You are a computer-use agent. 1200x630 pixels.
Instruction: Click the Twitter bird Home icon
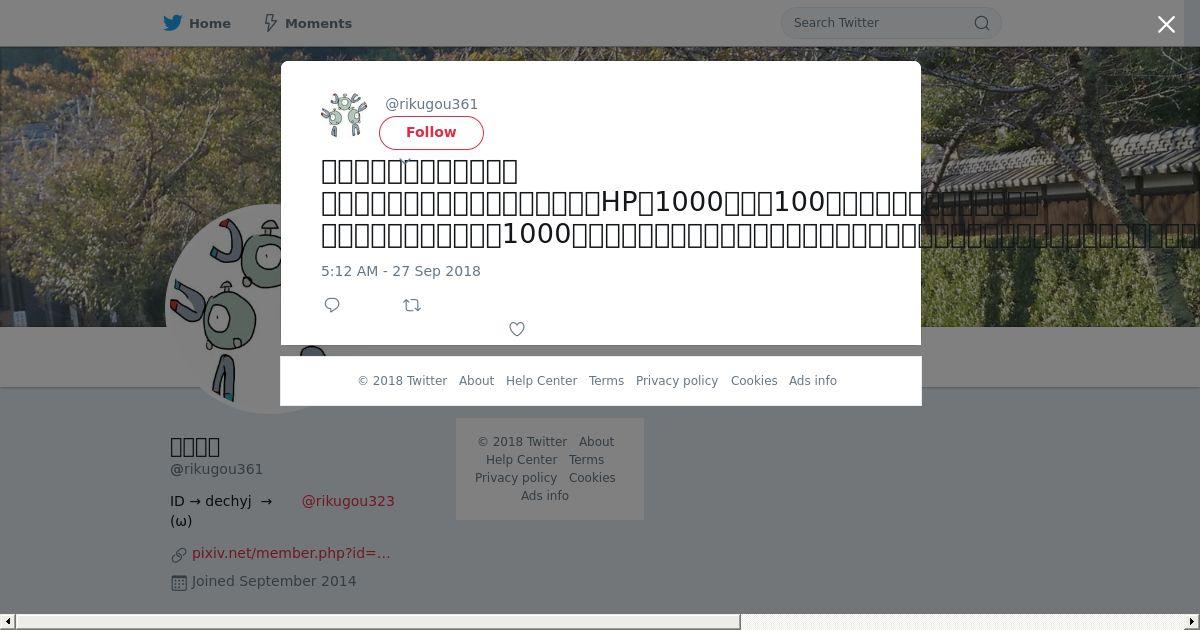point(173,23)
